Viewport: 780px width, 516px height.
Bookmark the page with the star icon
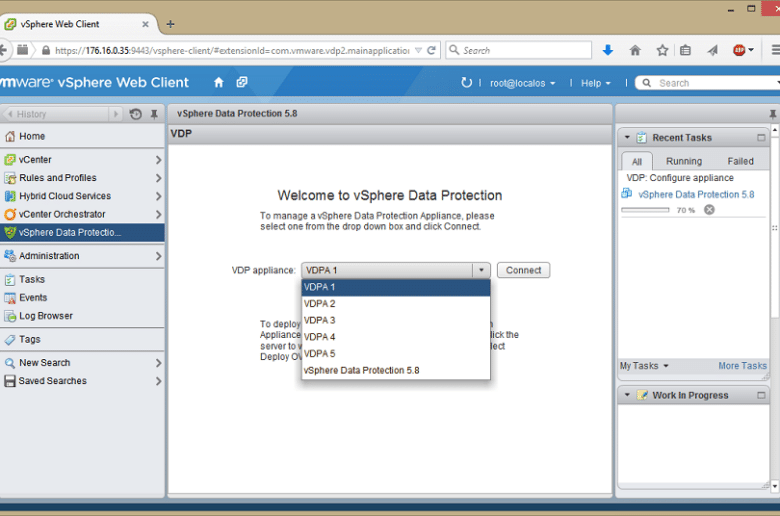(662, 50)
